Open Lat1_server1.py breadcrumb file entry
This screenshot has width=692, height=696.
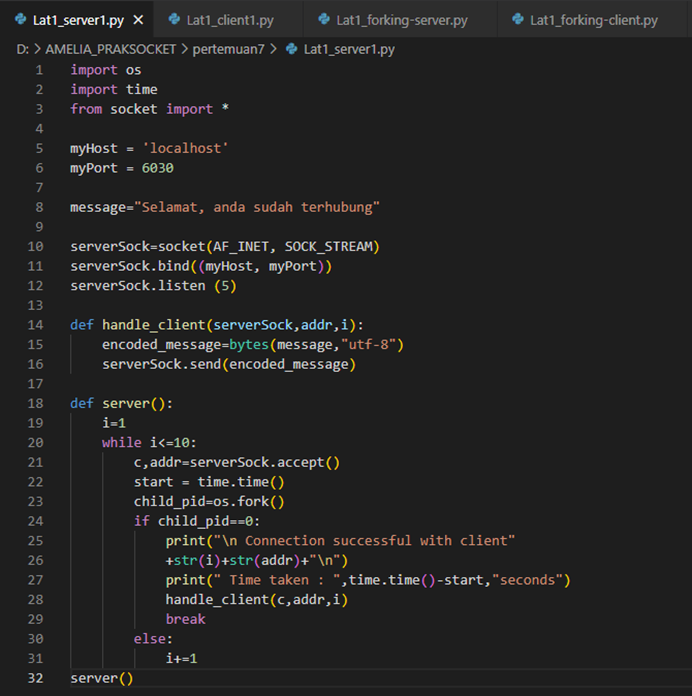tap(349, 49)
